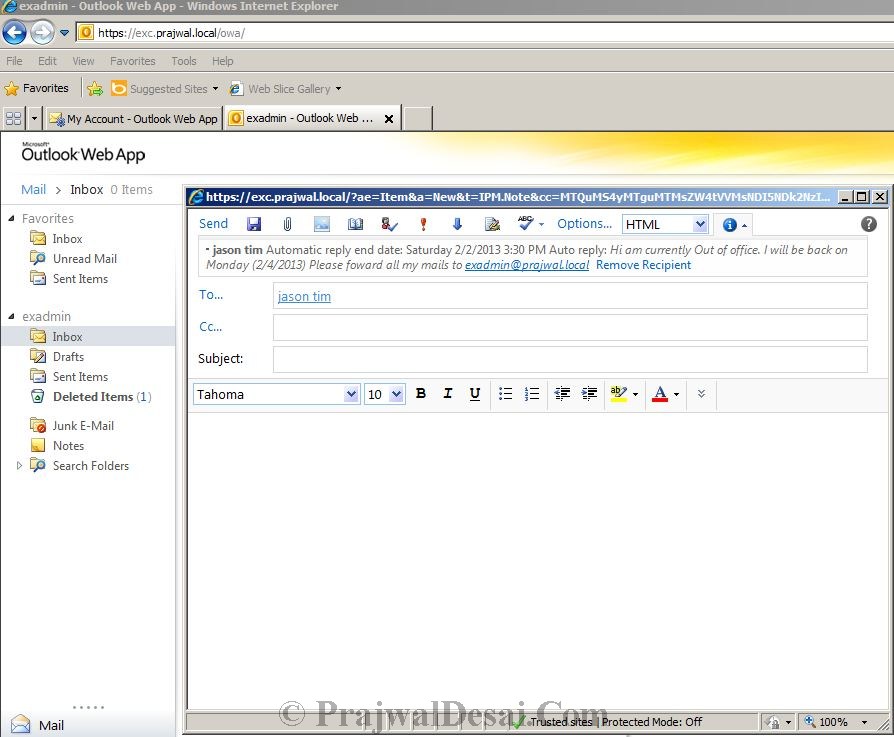Open the Tahoma font name dropdown
The image size is (894, 737).
click(351, 394)
